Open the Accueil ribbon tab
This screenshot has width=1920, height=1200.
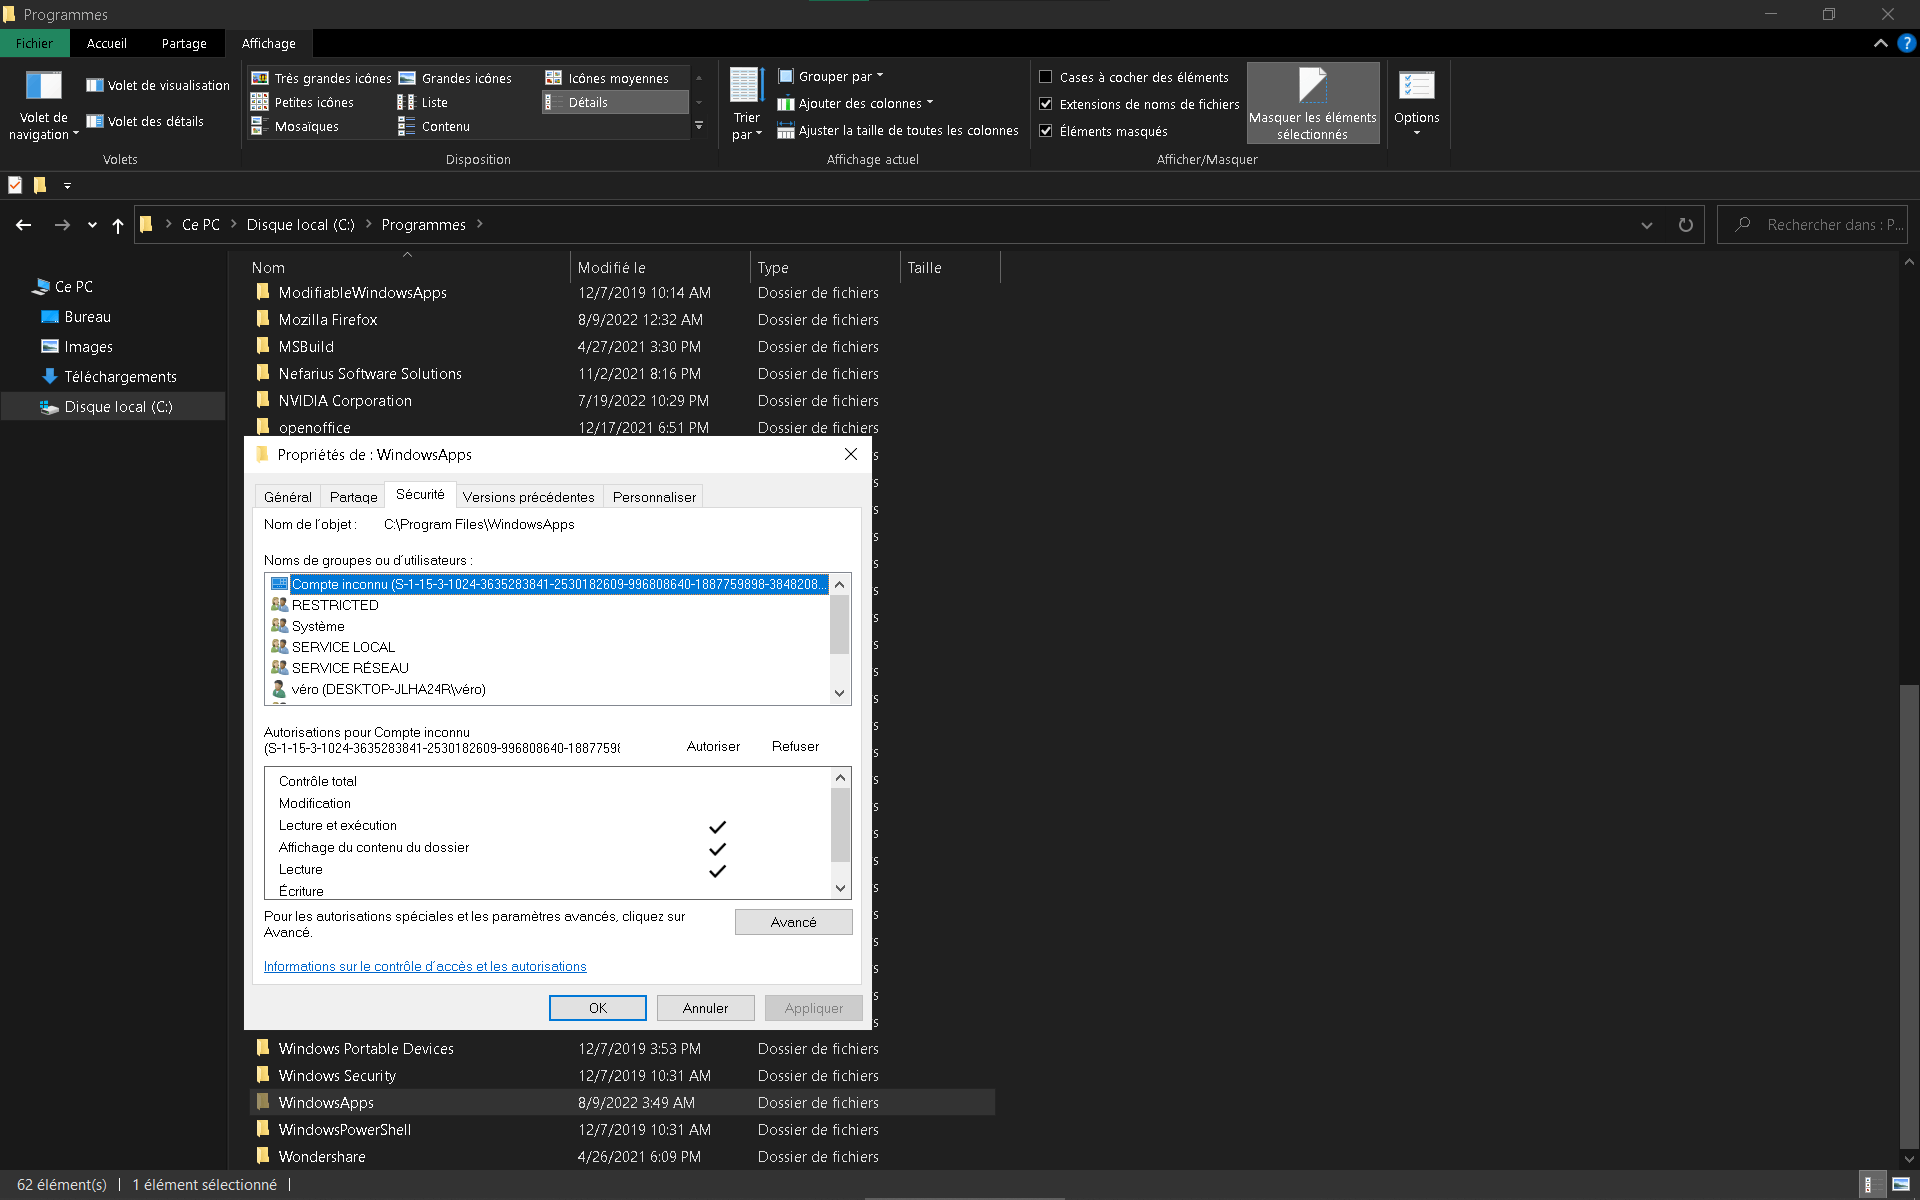click(x=106, y=43)
